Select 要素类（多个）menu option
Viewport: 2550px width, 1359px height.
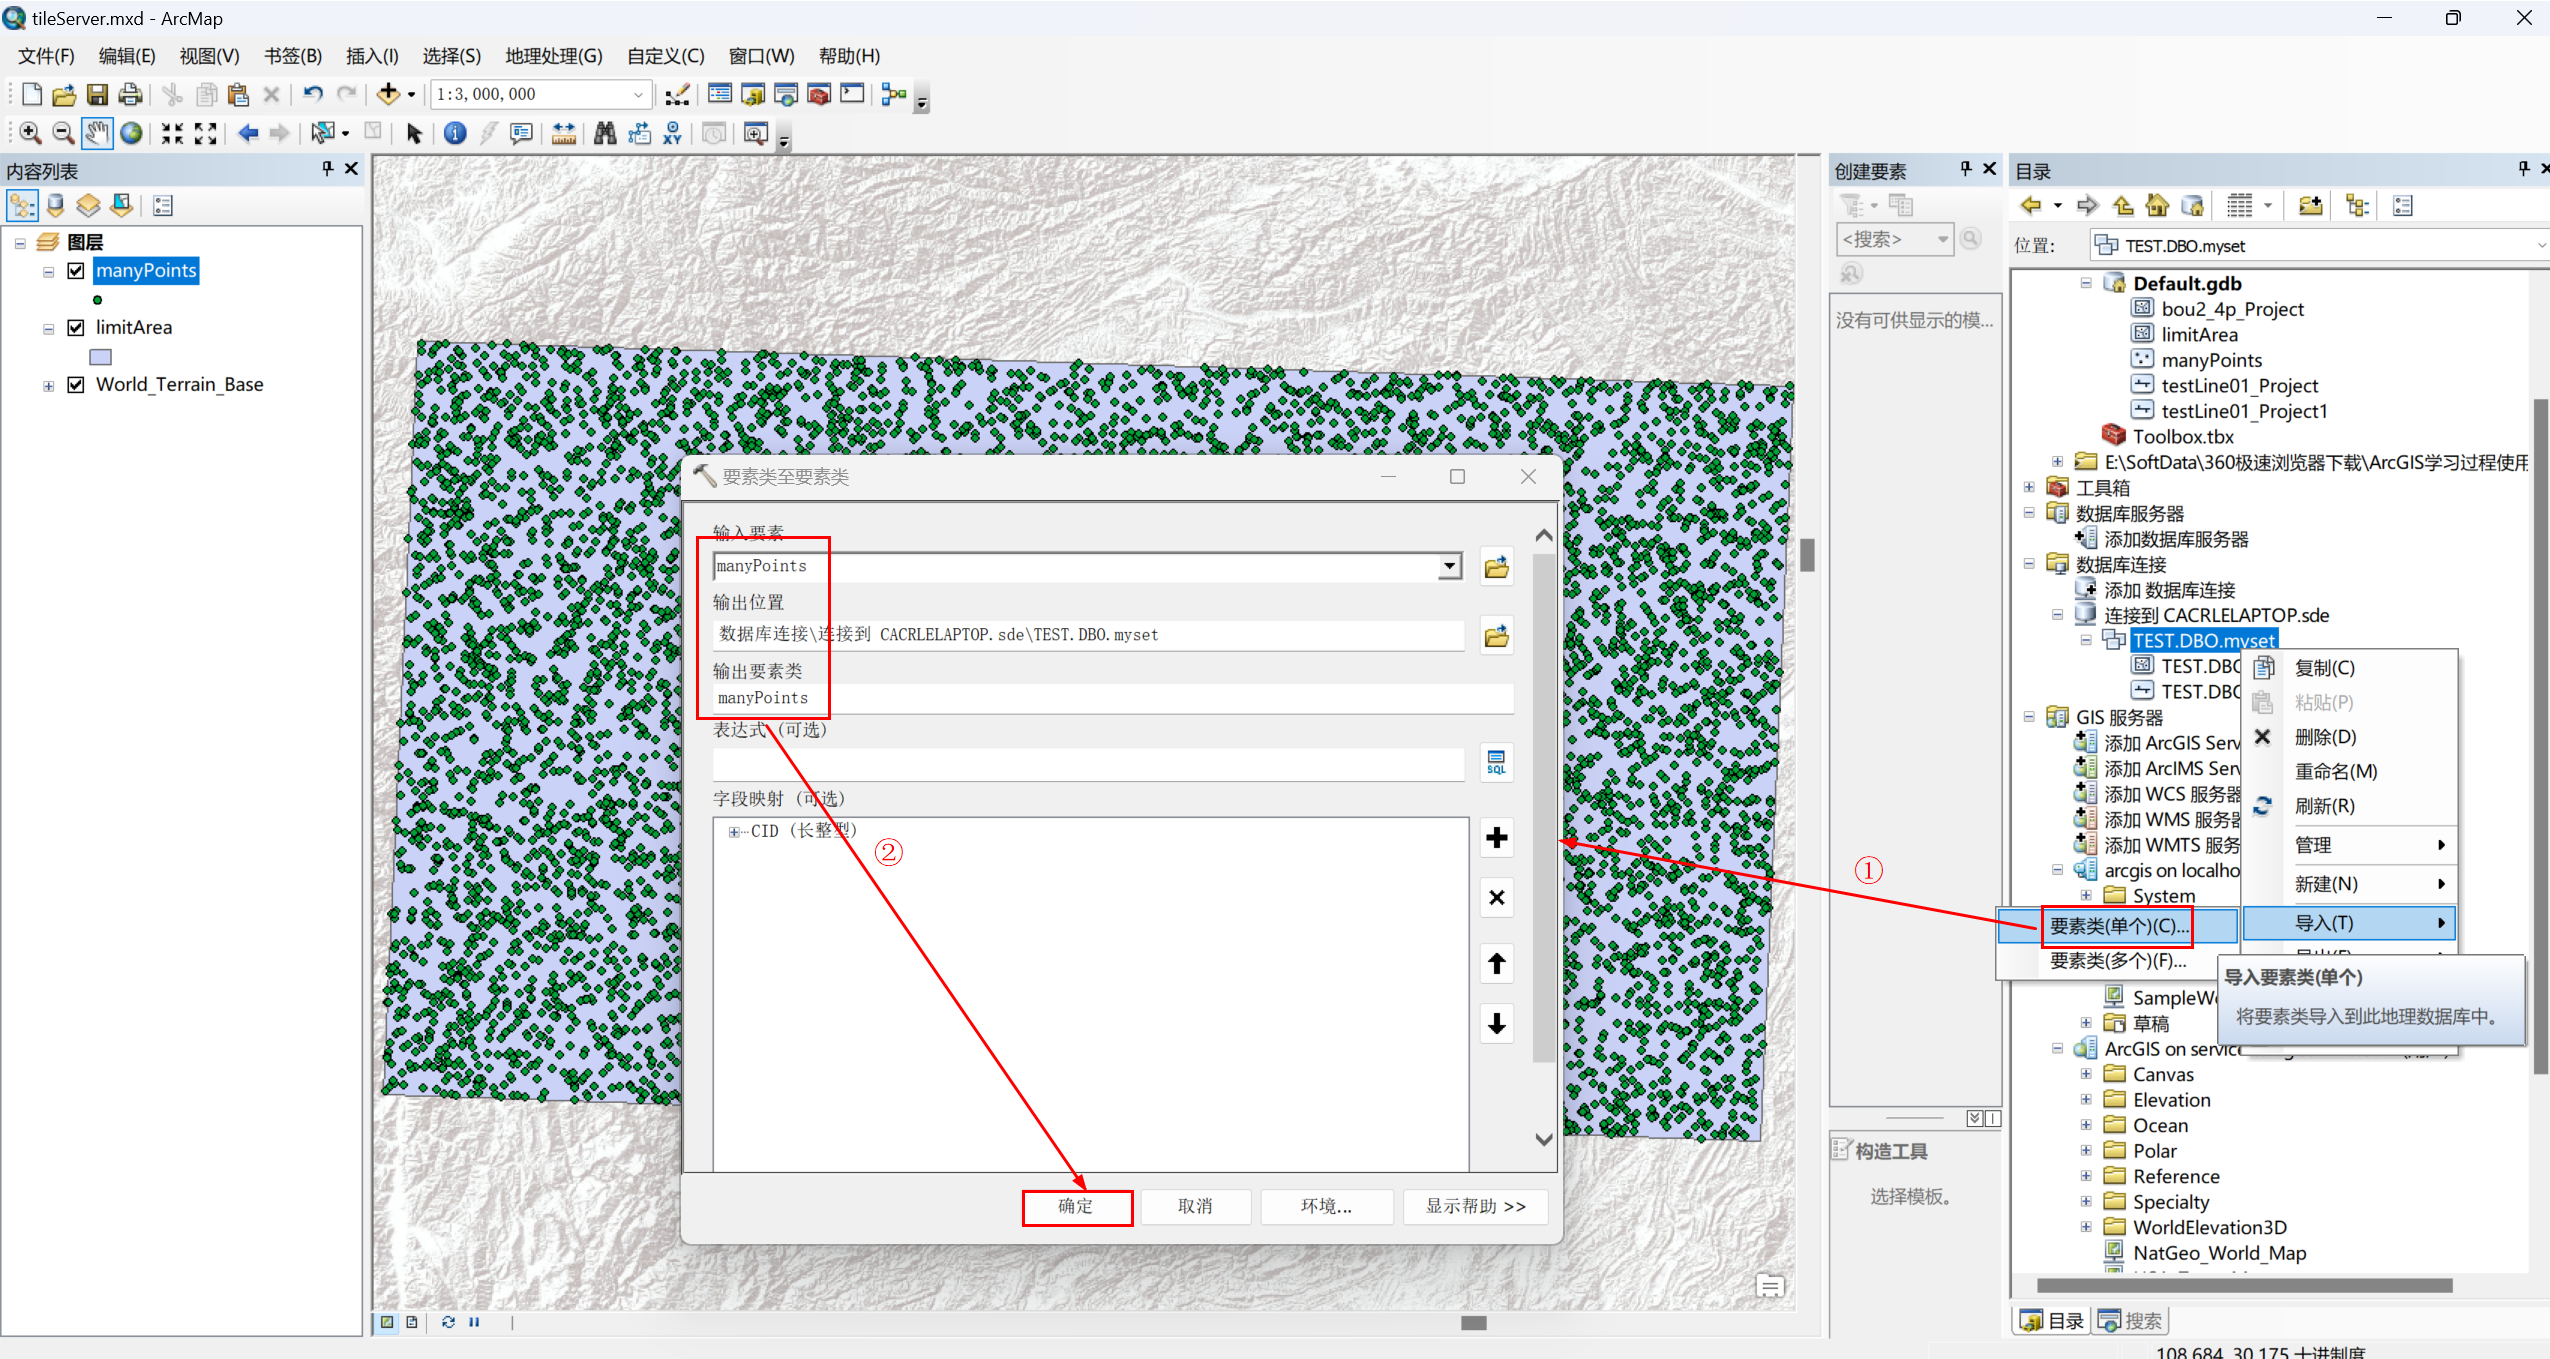click(x=2118, y=961)
